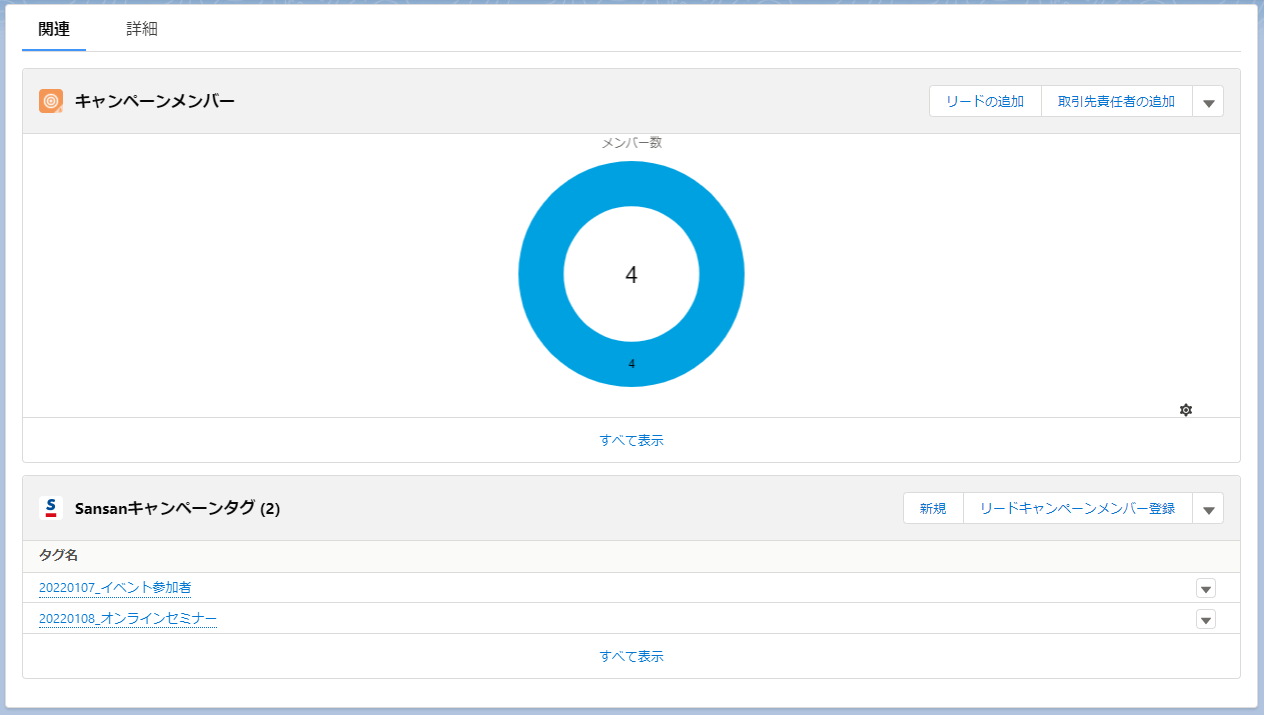Screen dimensions: 1264x715
Task: Open the Sansanキャンペーンタグ (2) section title
Action: coord(177,508)
